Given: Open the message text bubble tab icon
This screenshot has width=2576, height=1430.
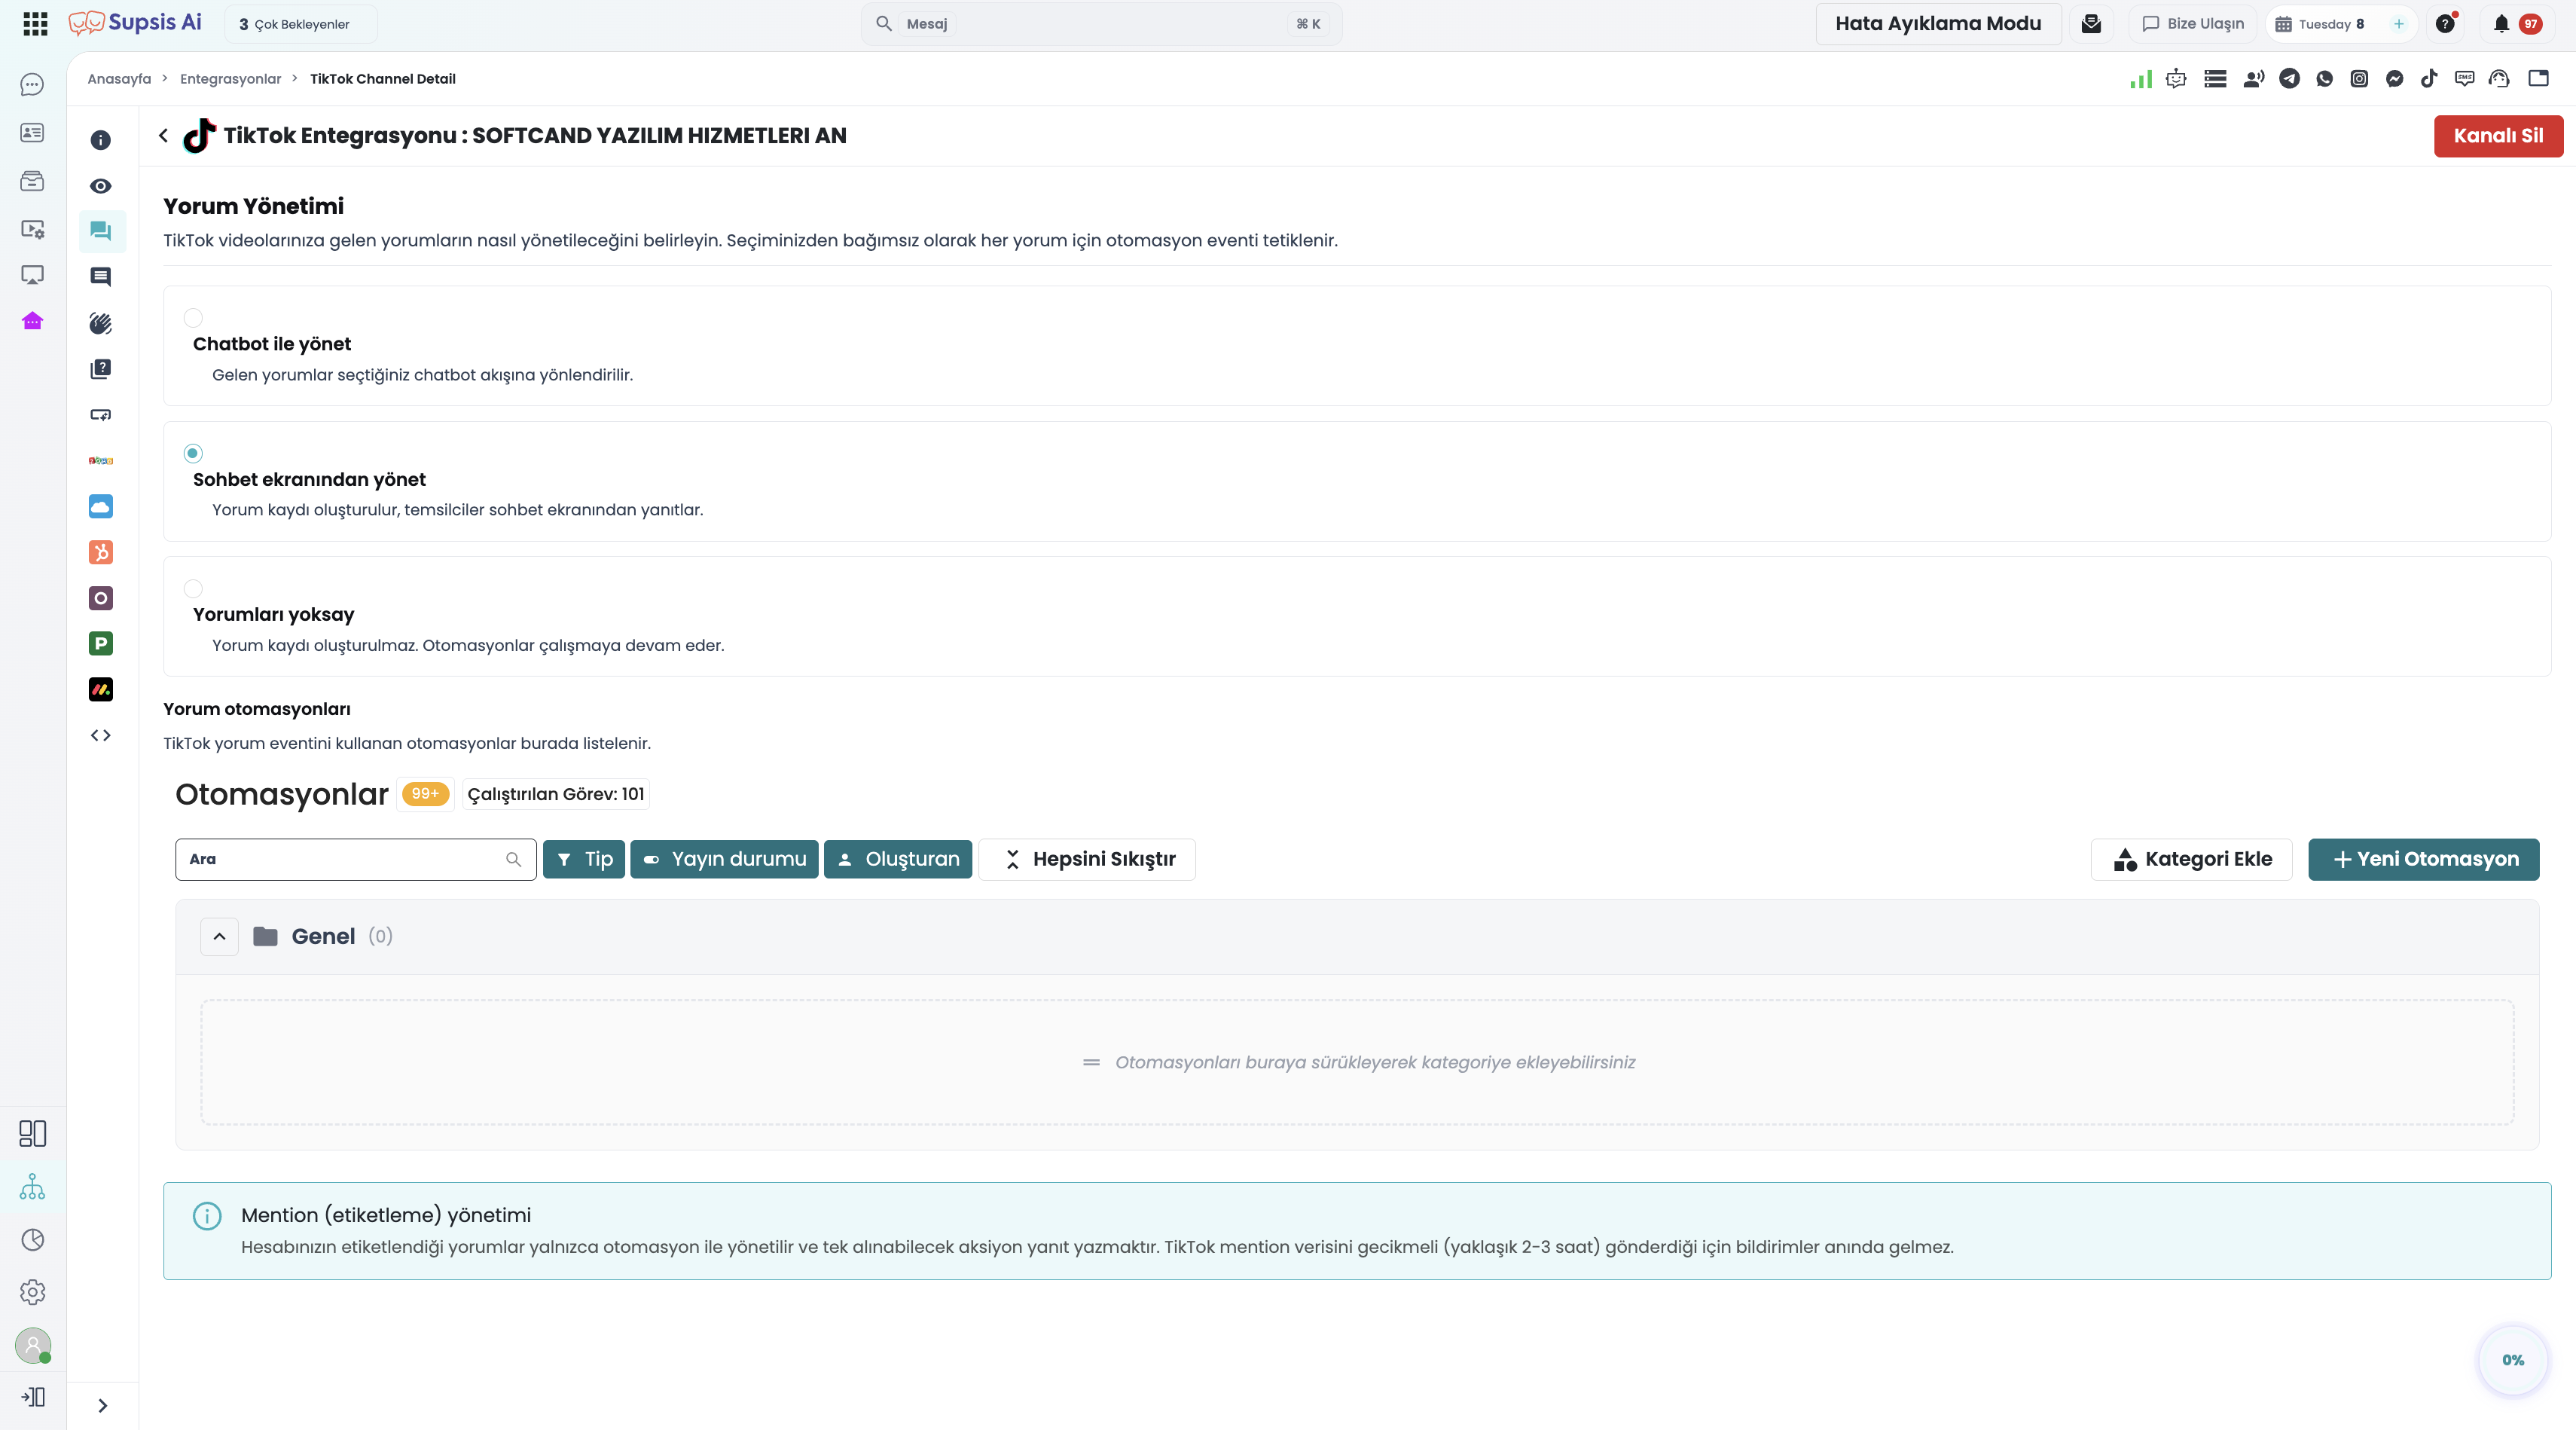Looking at the screenshot, I should click(101, 277).
